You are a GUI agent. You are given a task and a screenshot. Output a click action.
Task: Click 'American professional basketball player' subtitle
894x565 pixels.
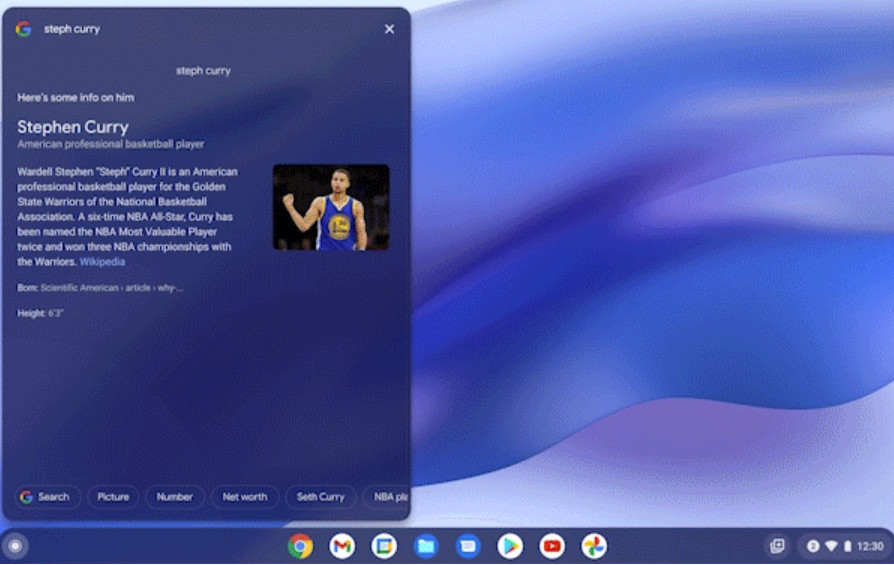111,144
